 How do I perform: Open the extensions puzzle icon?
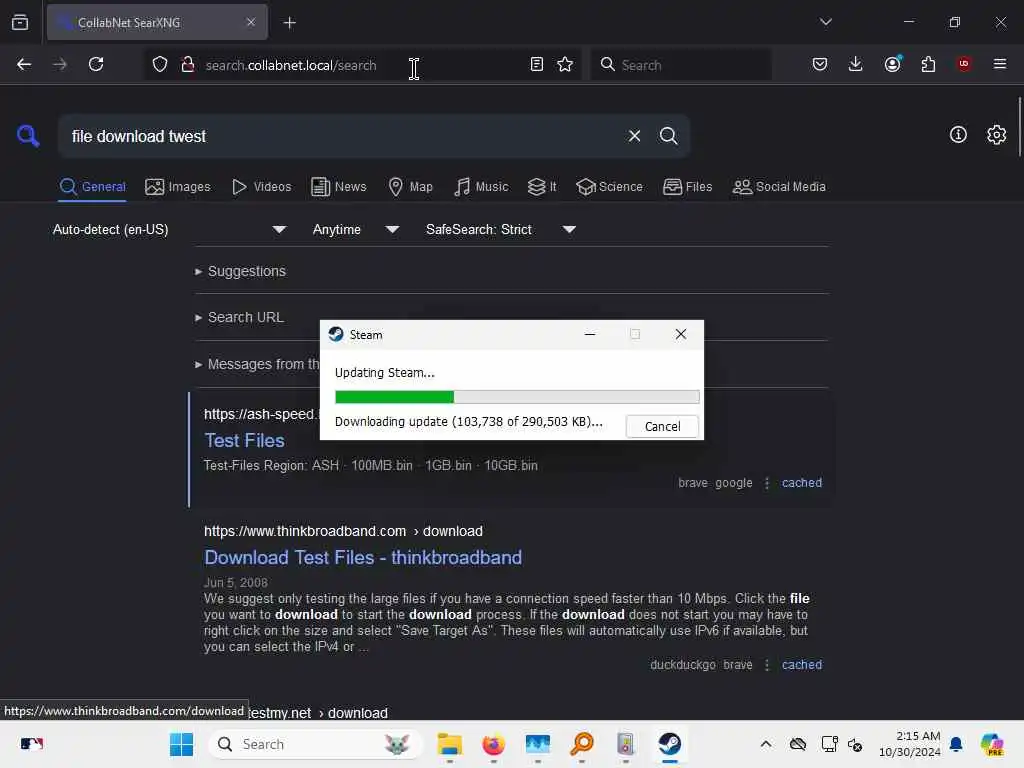[x=928, y=64]
